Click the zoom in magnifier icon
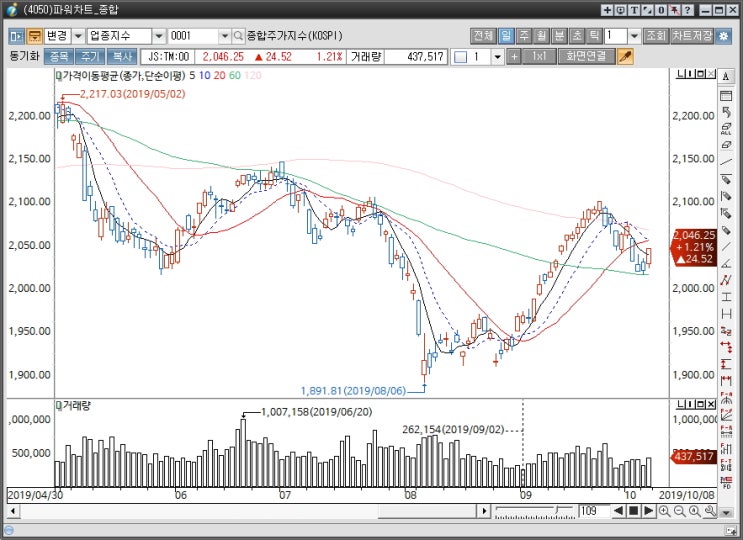743x540 pixels. coord(664,511)
